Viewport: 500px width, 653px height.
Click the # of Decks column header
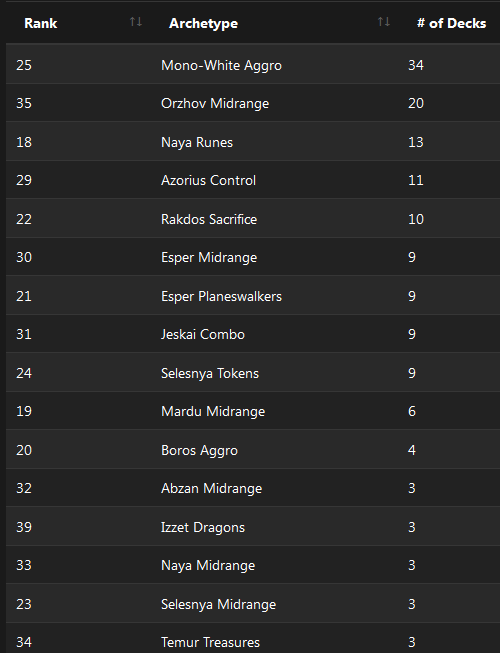click(x=451, y=23)
